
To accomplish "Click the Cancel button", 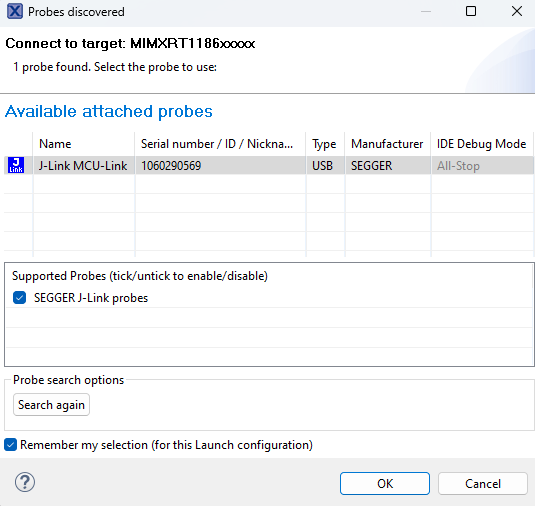I will coord(483,483).
